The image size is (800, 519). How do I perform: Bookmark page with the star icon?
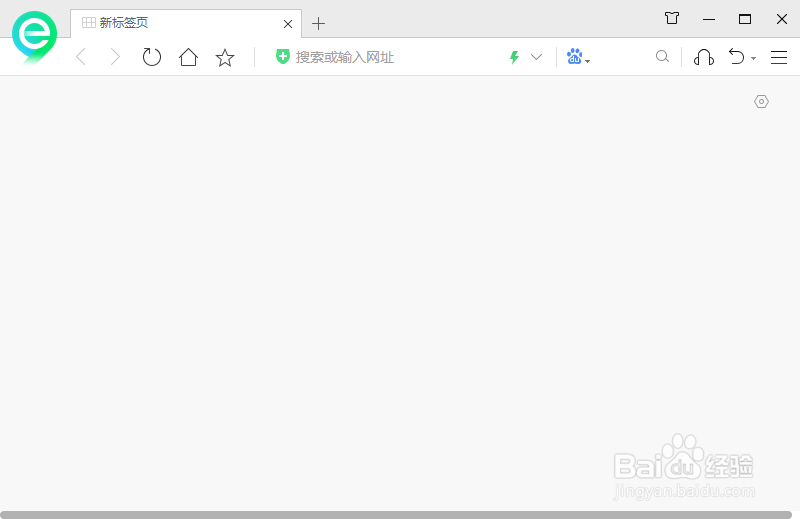[x=224, y=57]
